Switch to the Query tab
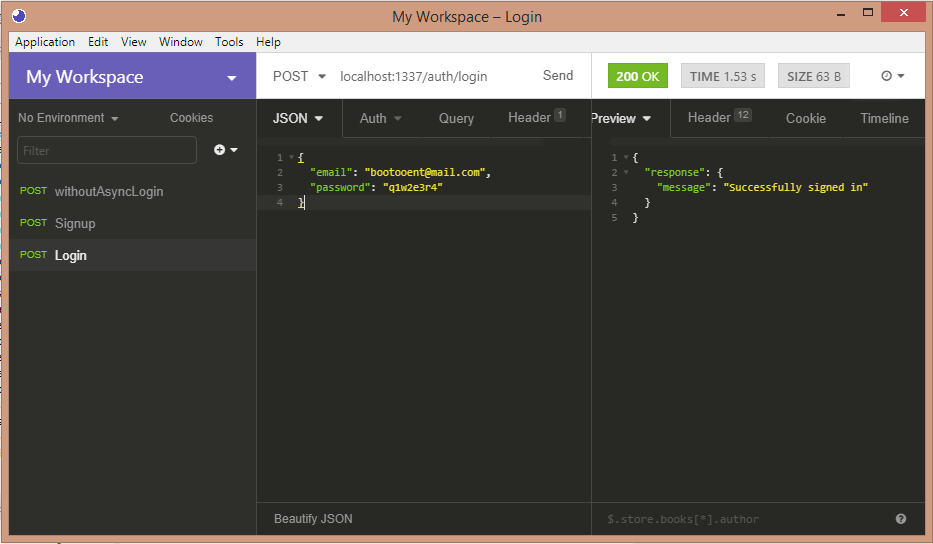Screen dimensions: 933x544 tap(456, 118)
